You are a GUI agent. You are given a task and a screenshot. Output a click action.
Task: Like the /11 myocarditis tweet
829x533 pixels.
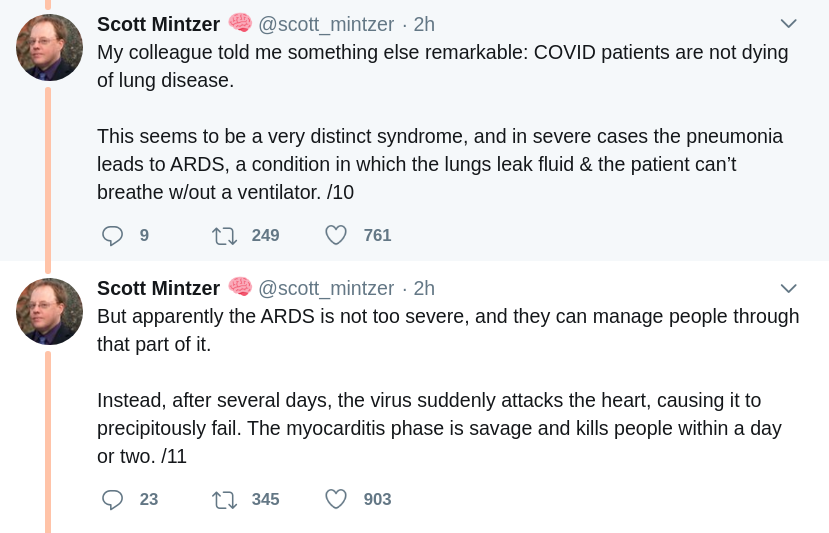pyautogui.click(x=336, y=499)
